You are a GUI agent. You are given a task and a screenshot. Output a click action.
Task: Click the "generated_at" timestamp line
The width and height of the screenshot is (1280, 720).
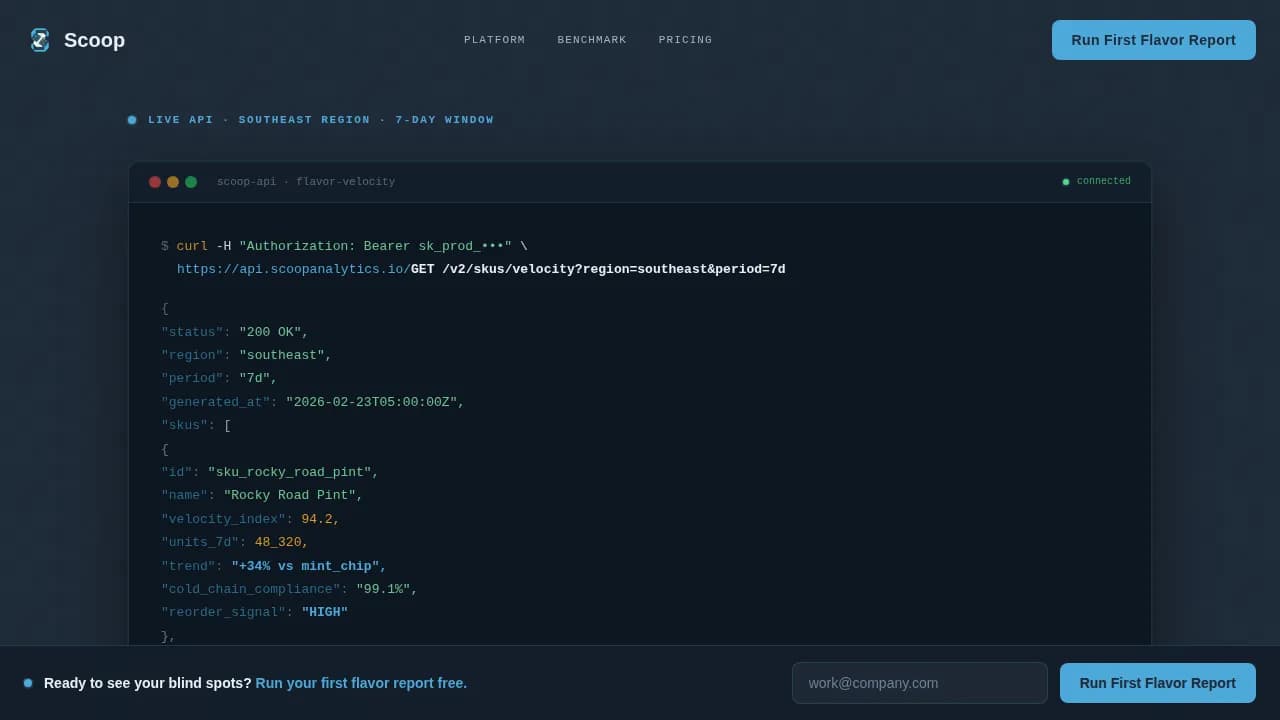(x=313, y=402)
